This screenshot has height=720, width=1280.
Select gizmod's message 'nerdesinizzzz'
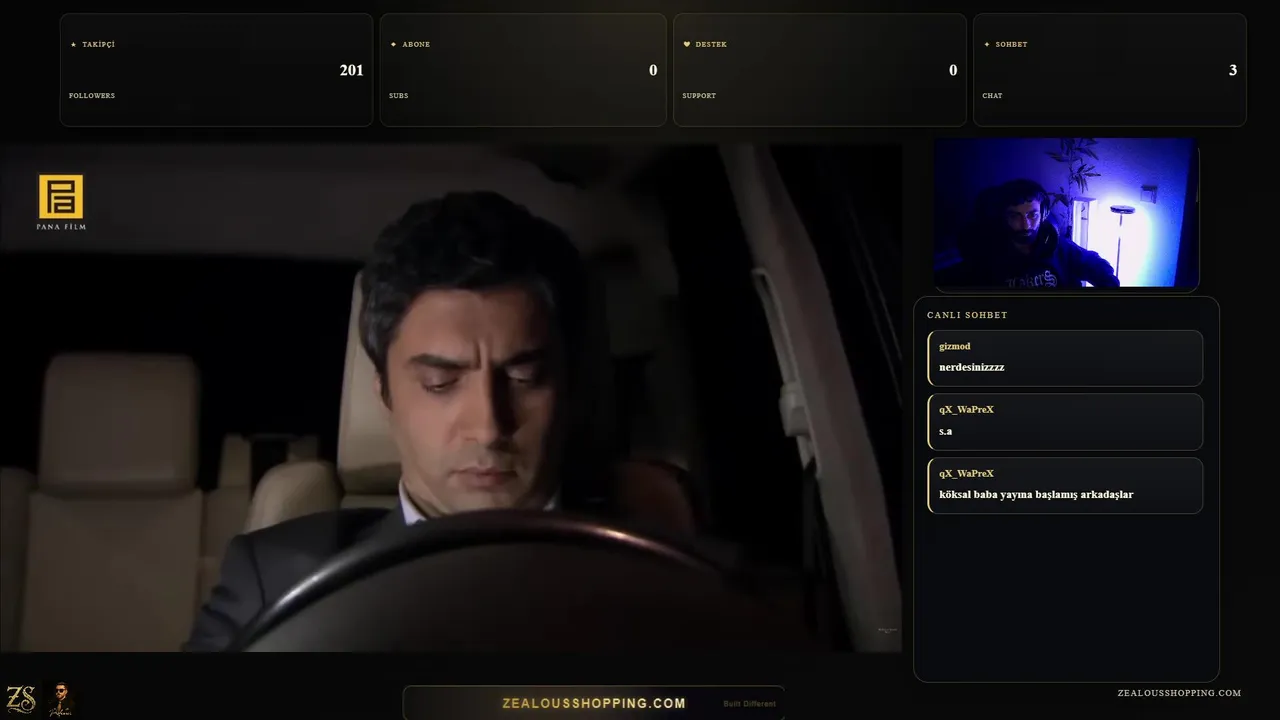click(1065, 358)
